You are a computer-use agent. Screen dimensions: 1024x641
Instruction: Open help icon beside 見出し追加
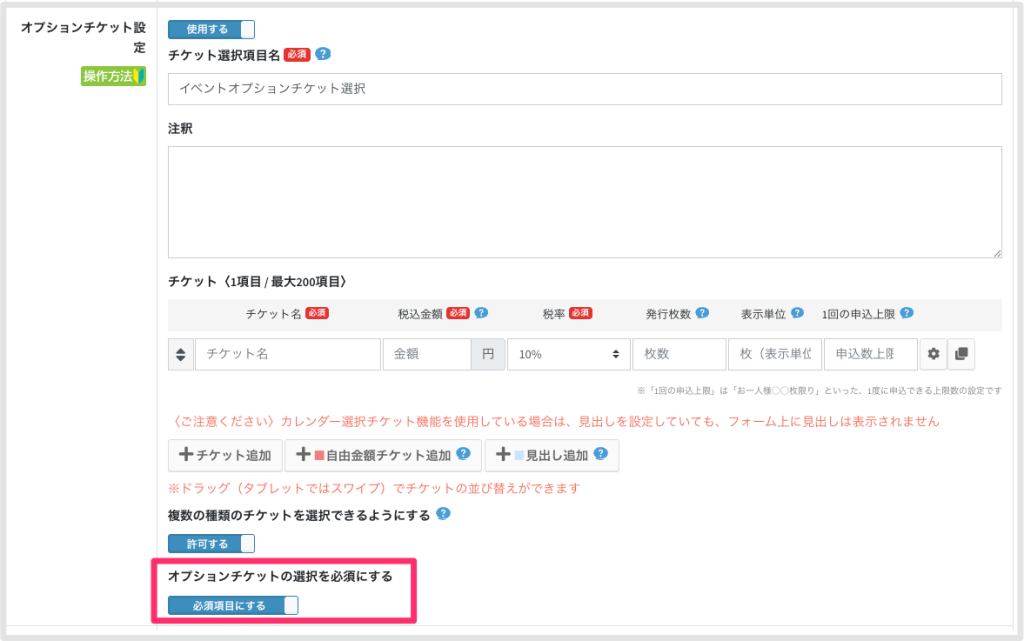pyautogui.click(x=601, y=454)
